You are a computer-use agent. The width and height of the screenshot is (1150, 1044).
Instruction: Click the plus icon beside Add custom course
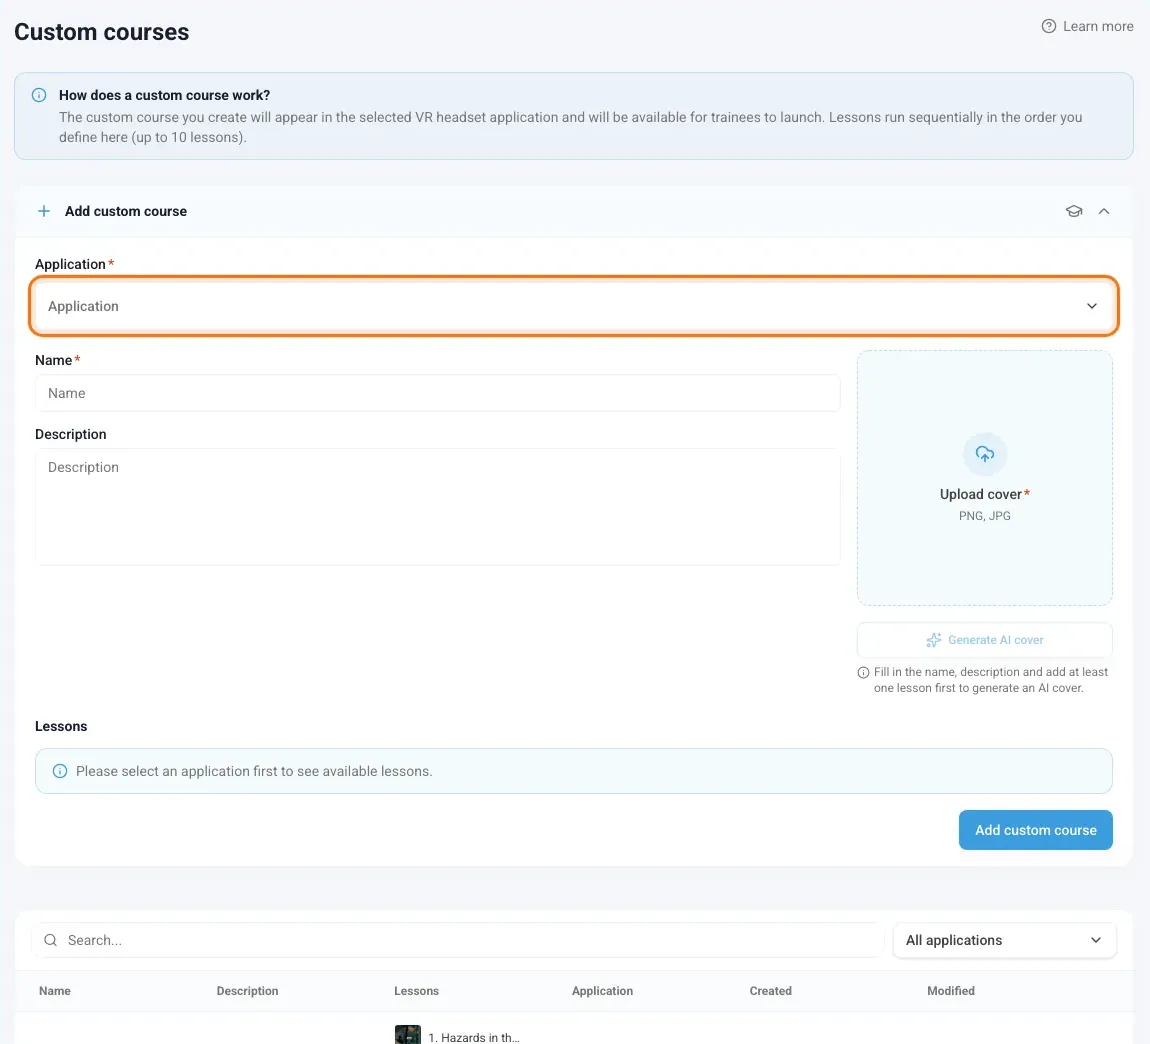point(44,211)
